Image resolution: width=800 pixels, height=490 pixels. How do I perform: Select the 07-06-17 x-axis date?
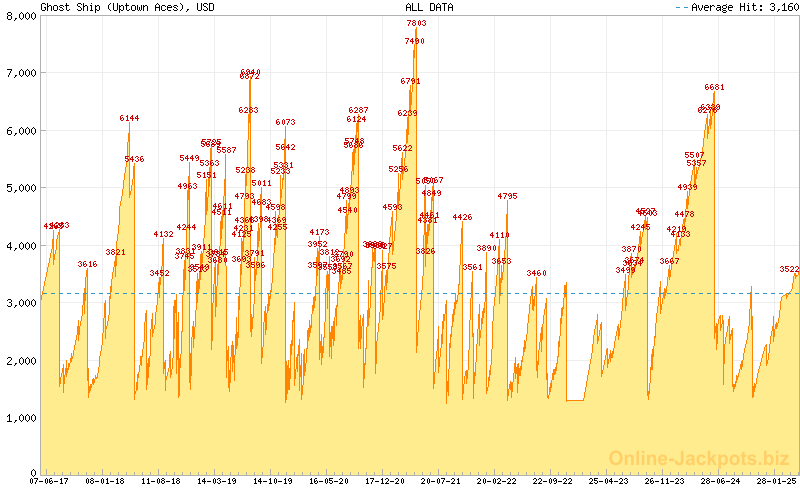pos(49,481)
